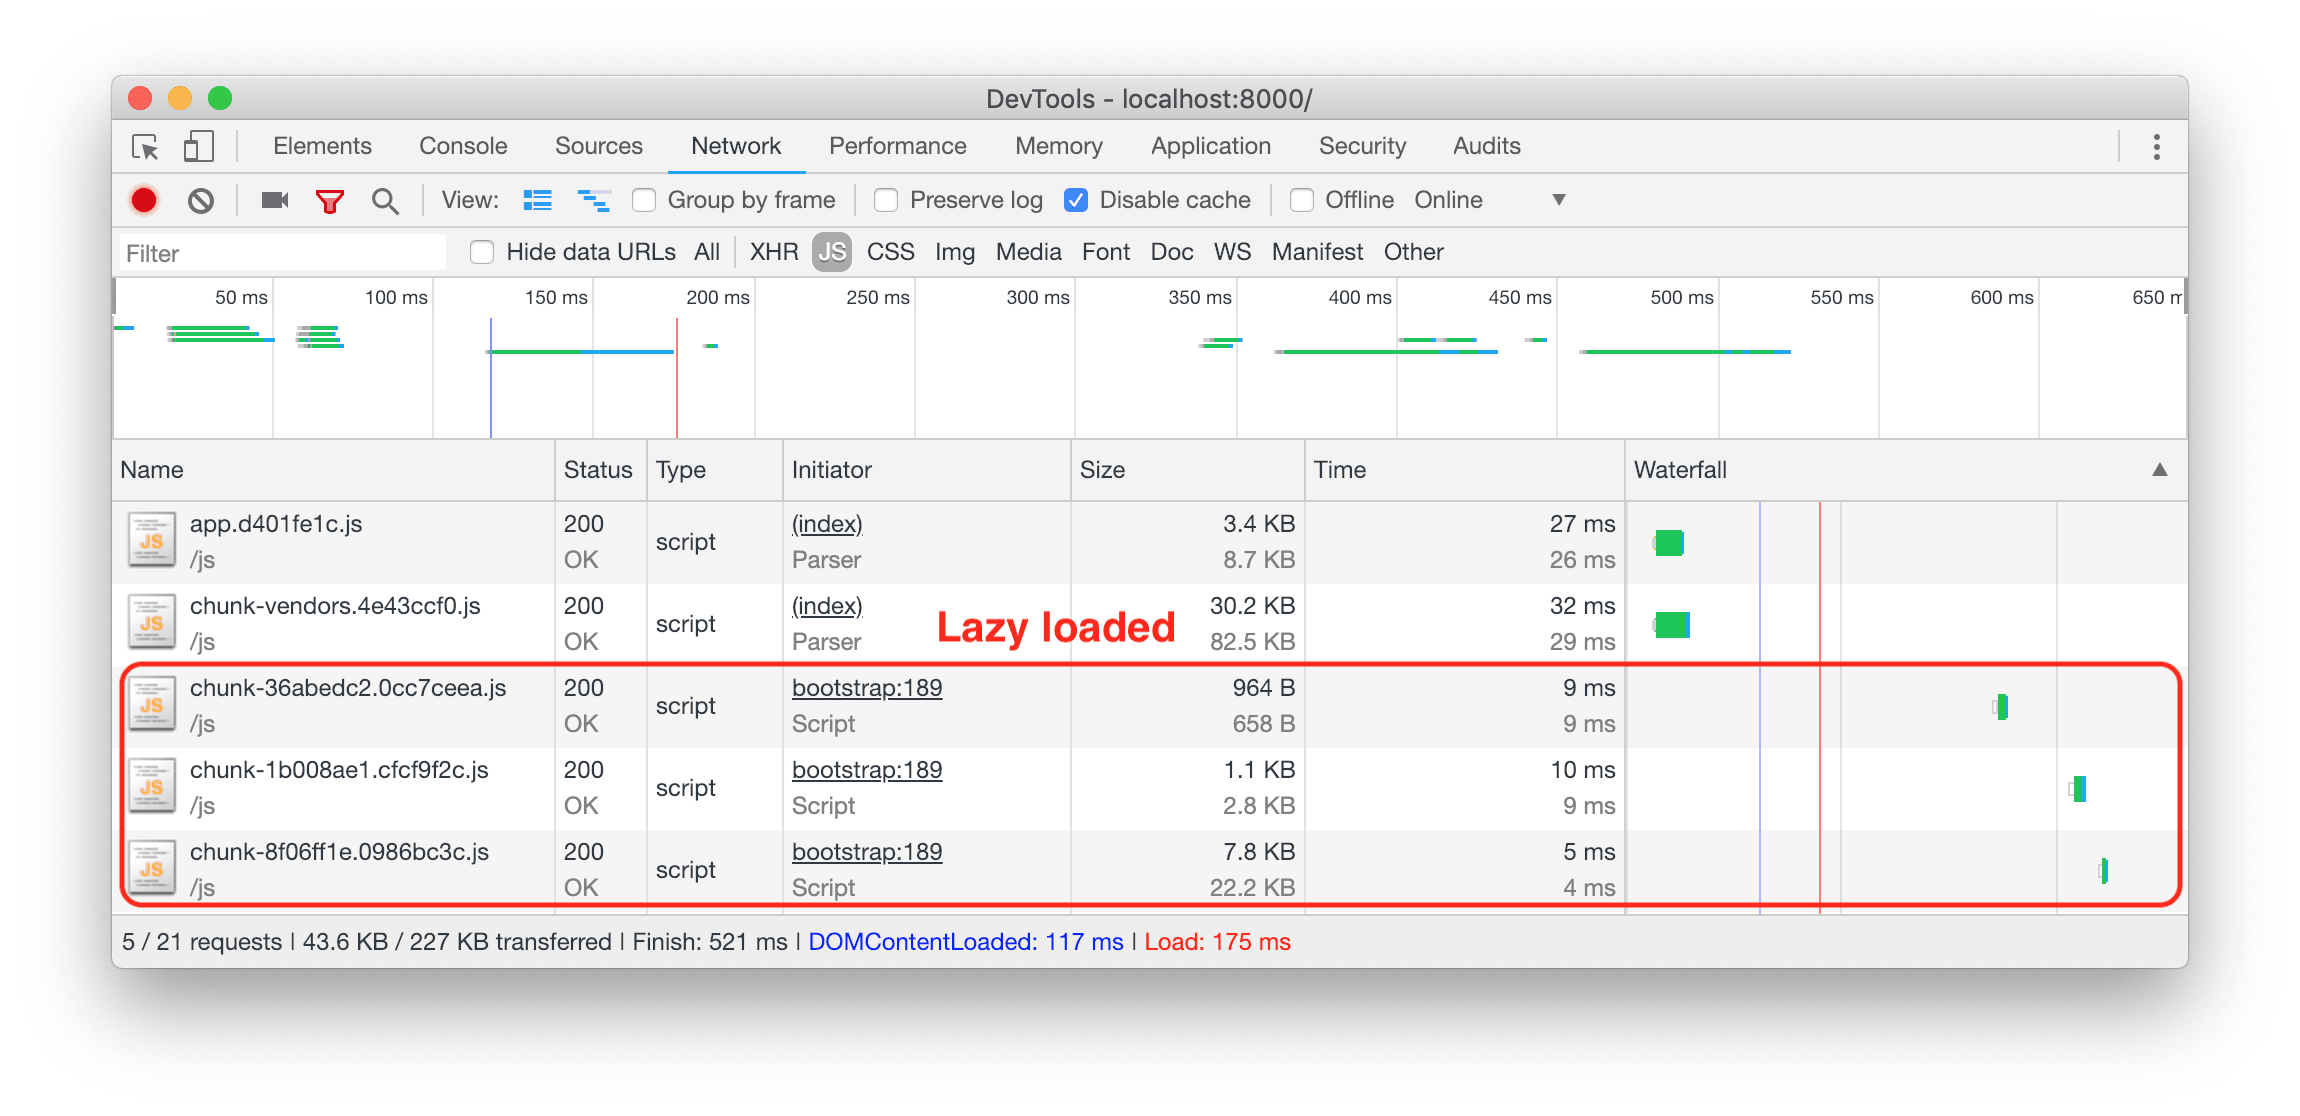
Task: Enable the Preserve log checkbox
Action: [886, 200]
